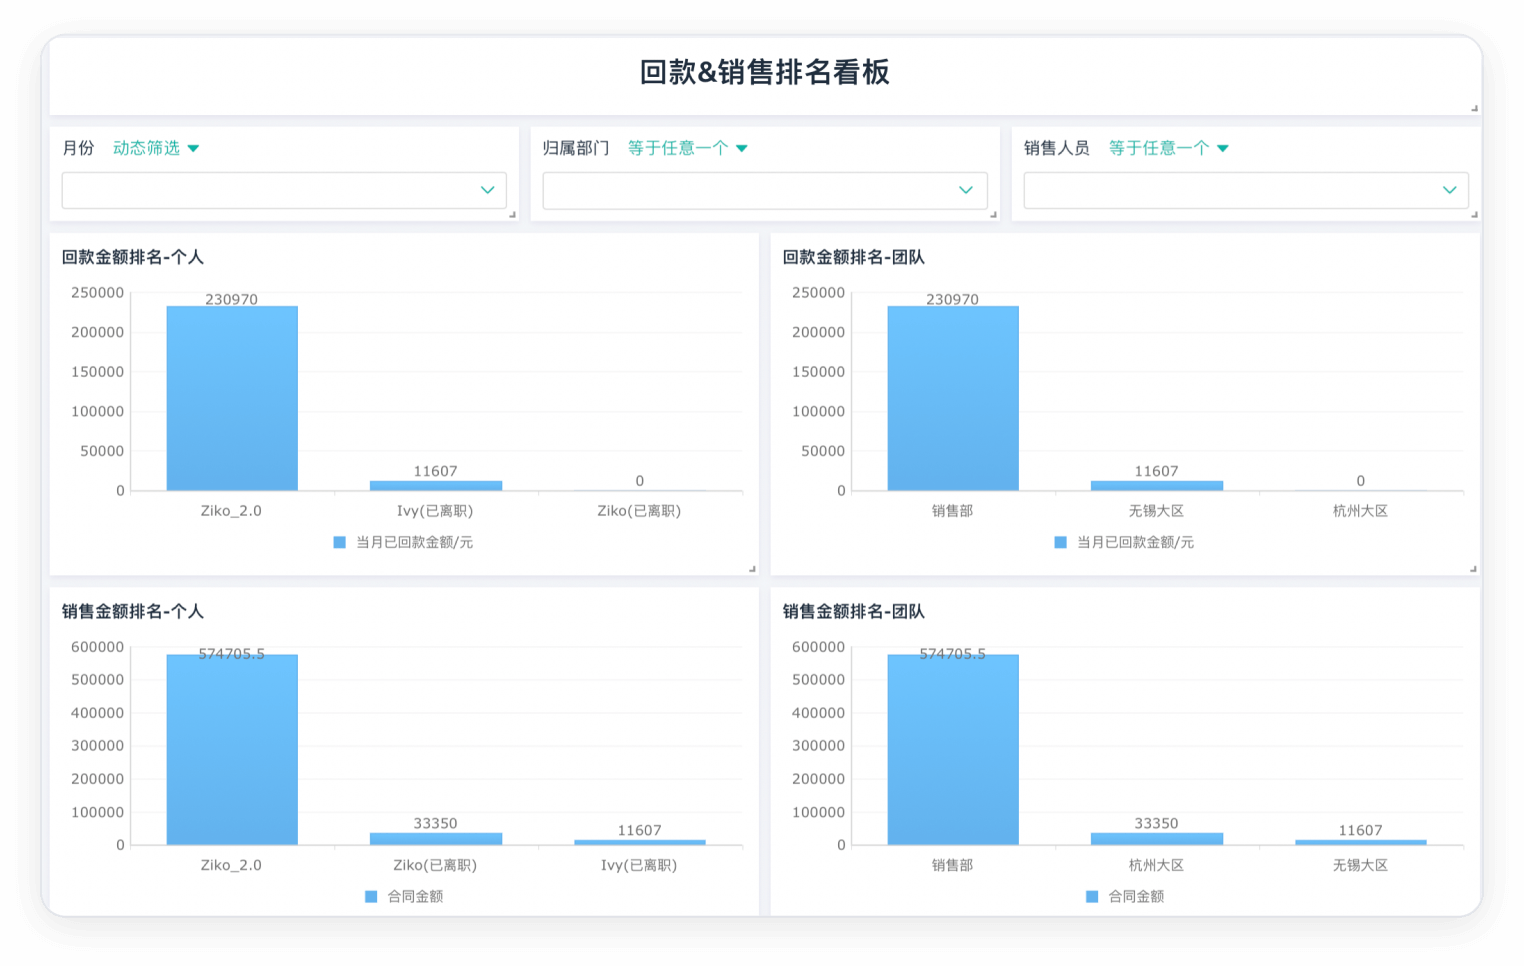Open the 月份 动态筛选 filter options
This screenshot has width=1524, height=966.
[155, 147]
